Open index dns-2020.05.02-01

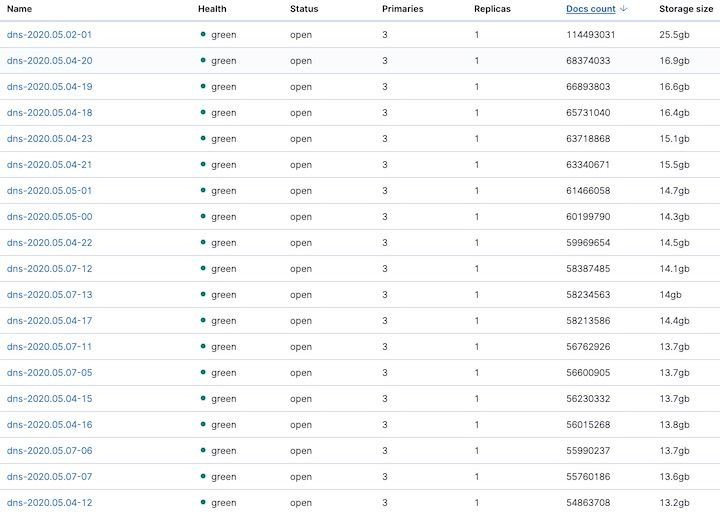tap(49, 35)
